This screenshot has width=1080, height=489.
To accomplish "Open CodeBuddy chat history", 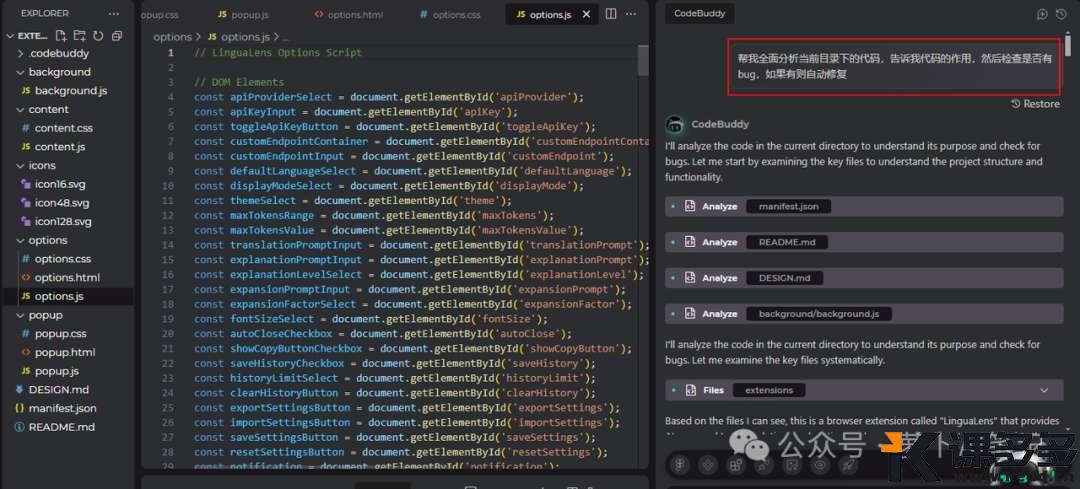I will click(1061, 14).
